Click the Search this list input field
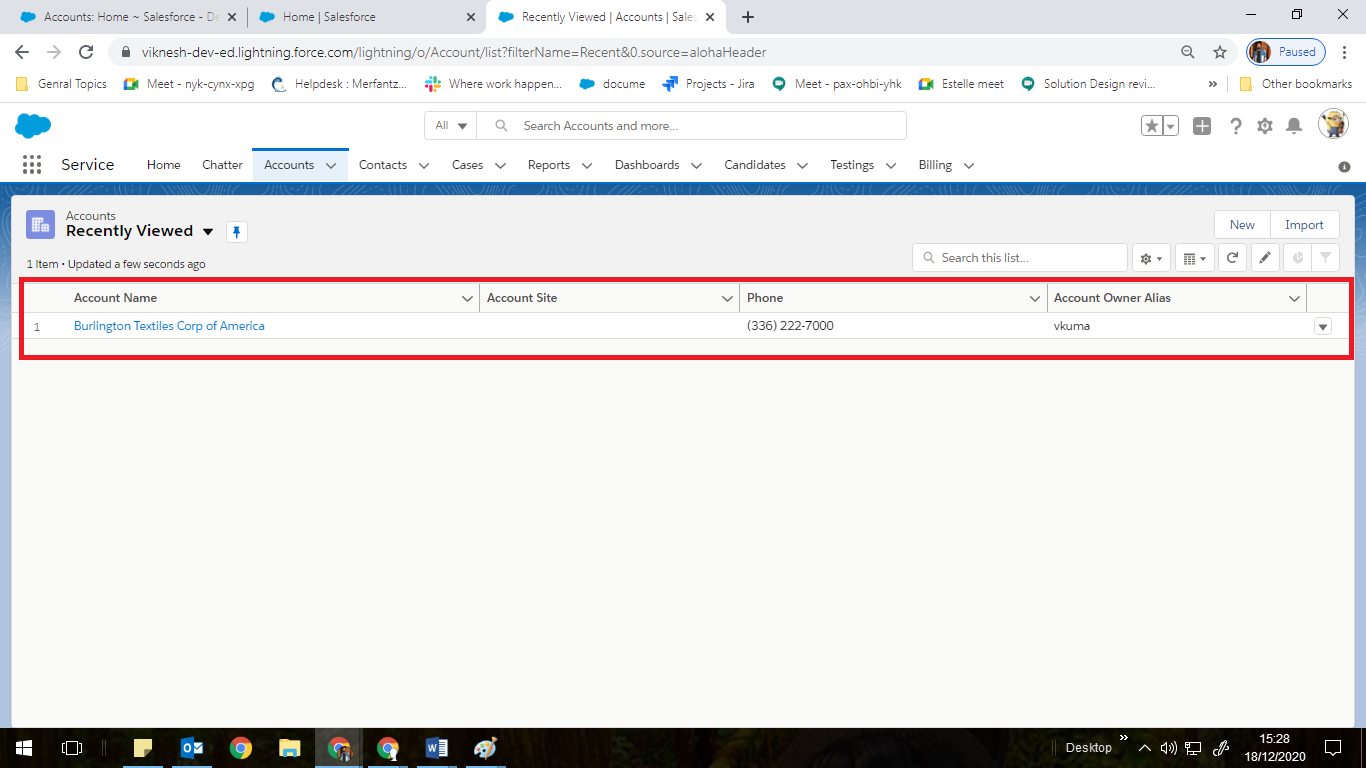 (x=1019, y=257)
